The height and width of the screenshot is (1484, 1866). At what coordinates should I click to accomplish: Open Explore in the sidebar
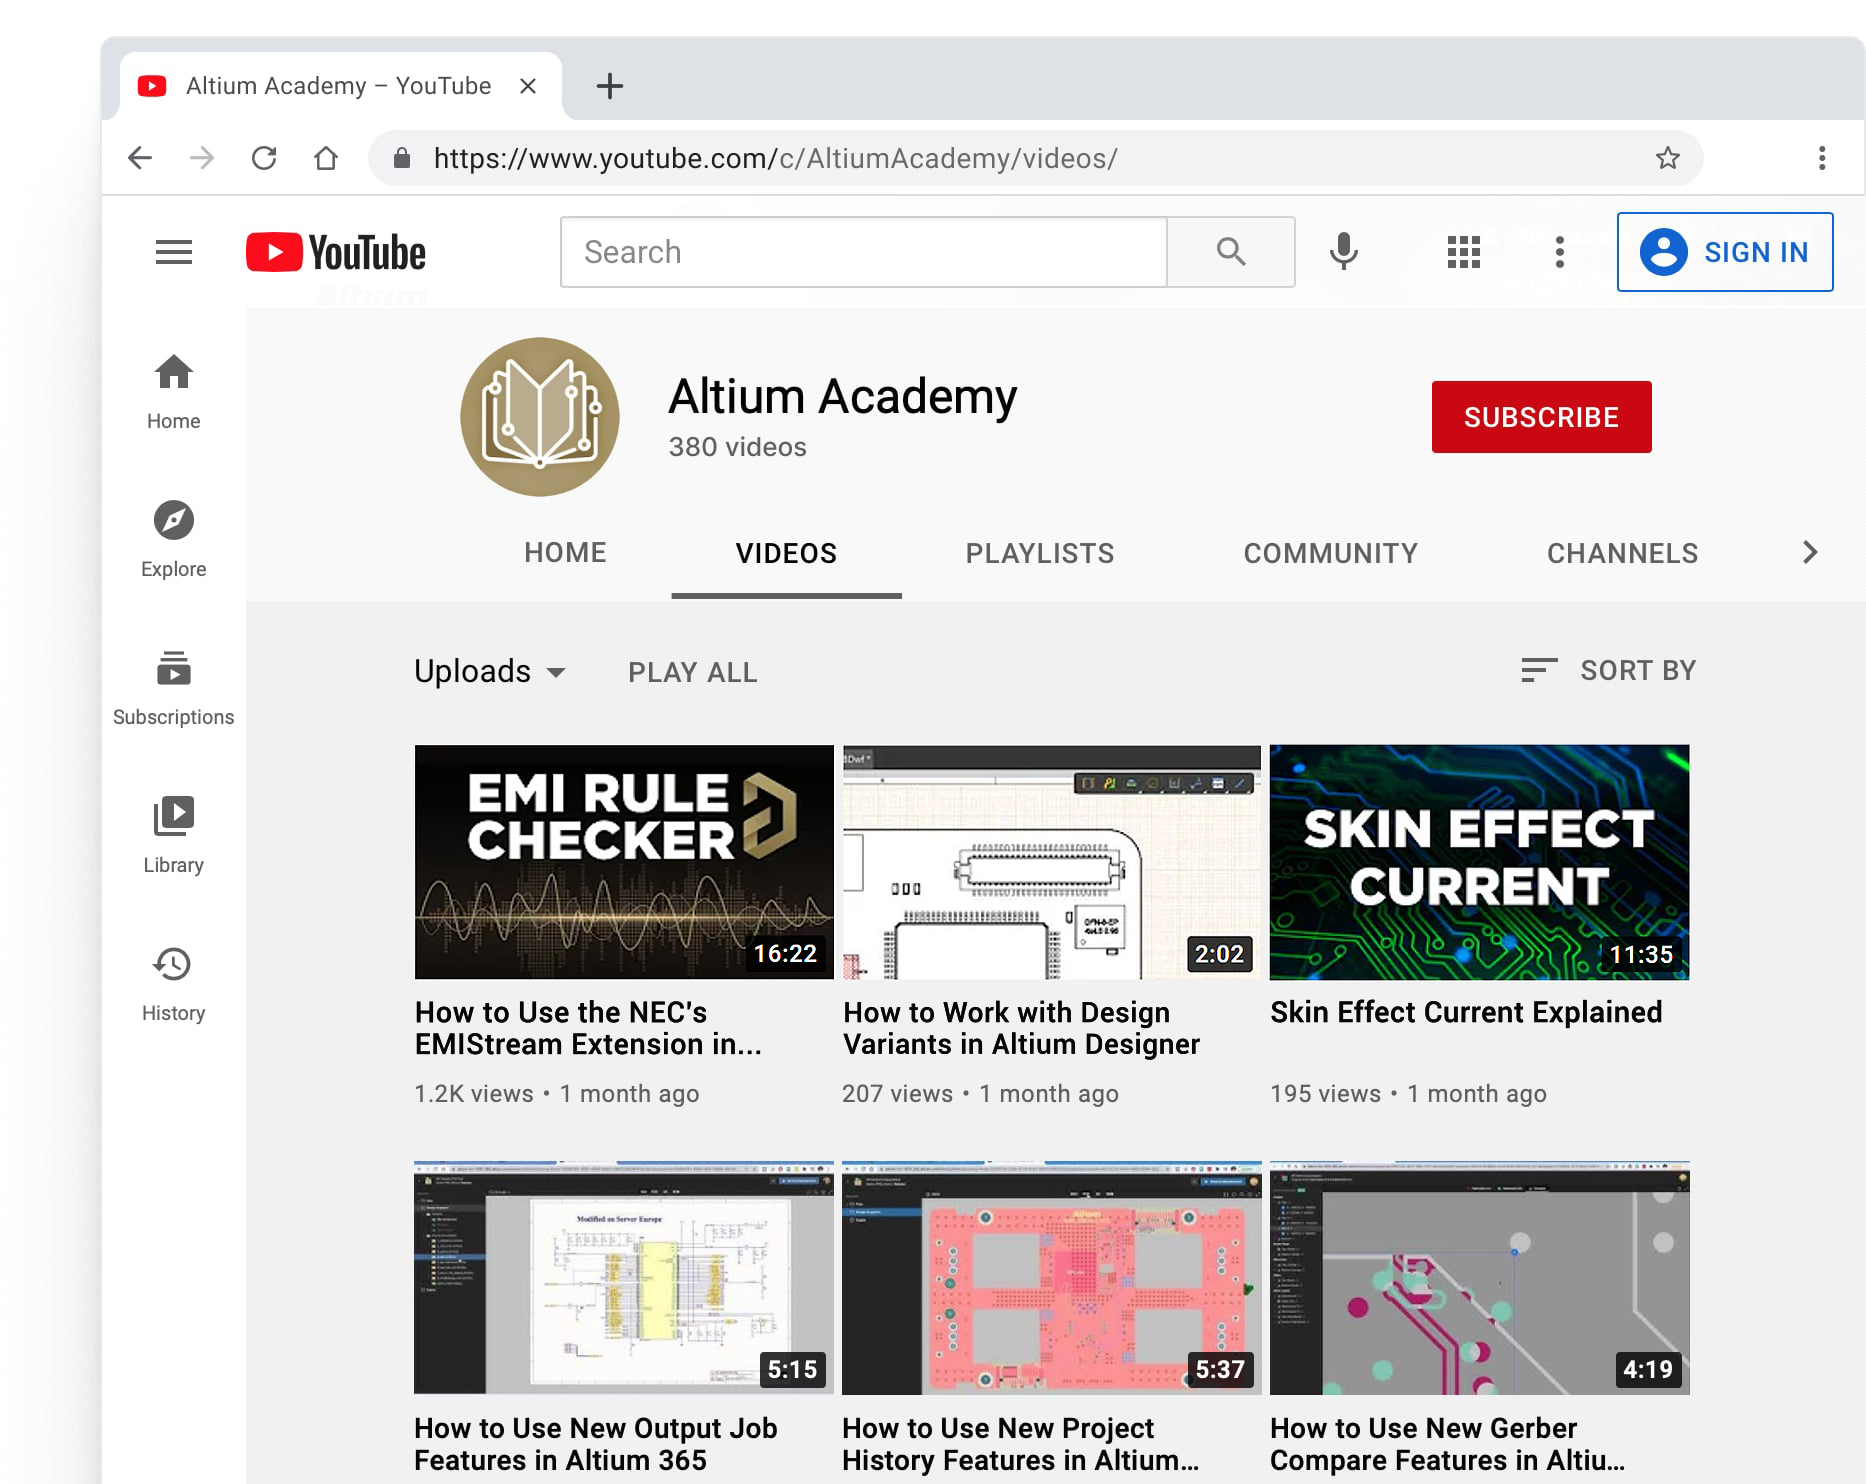click(174, 540)
